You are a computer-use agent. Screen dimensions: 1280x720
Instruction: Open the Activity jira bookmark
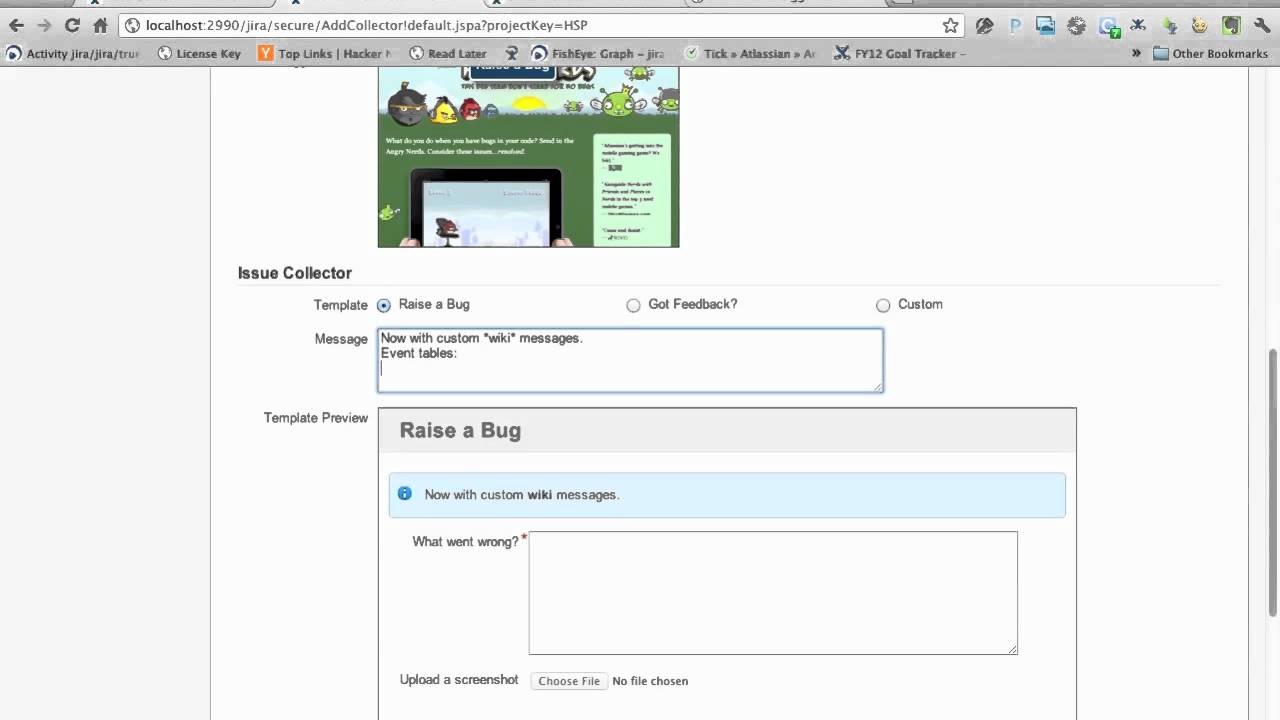point(74,54)
